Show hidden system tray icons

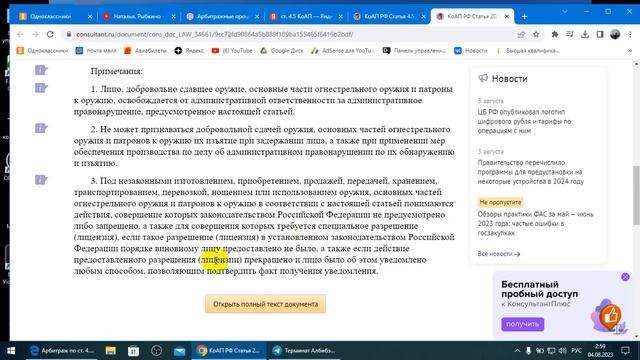[517, 351]
